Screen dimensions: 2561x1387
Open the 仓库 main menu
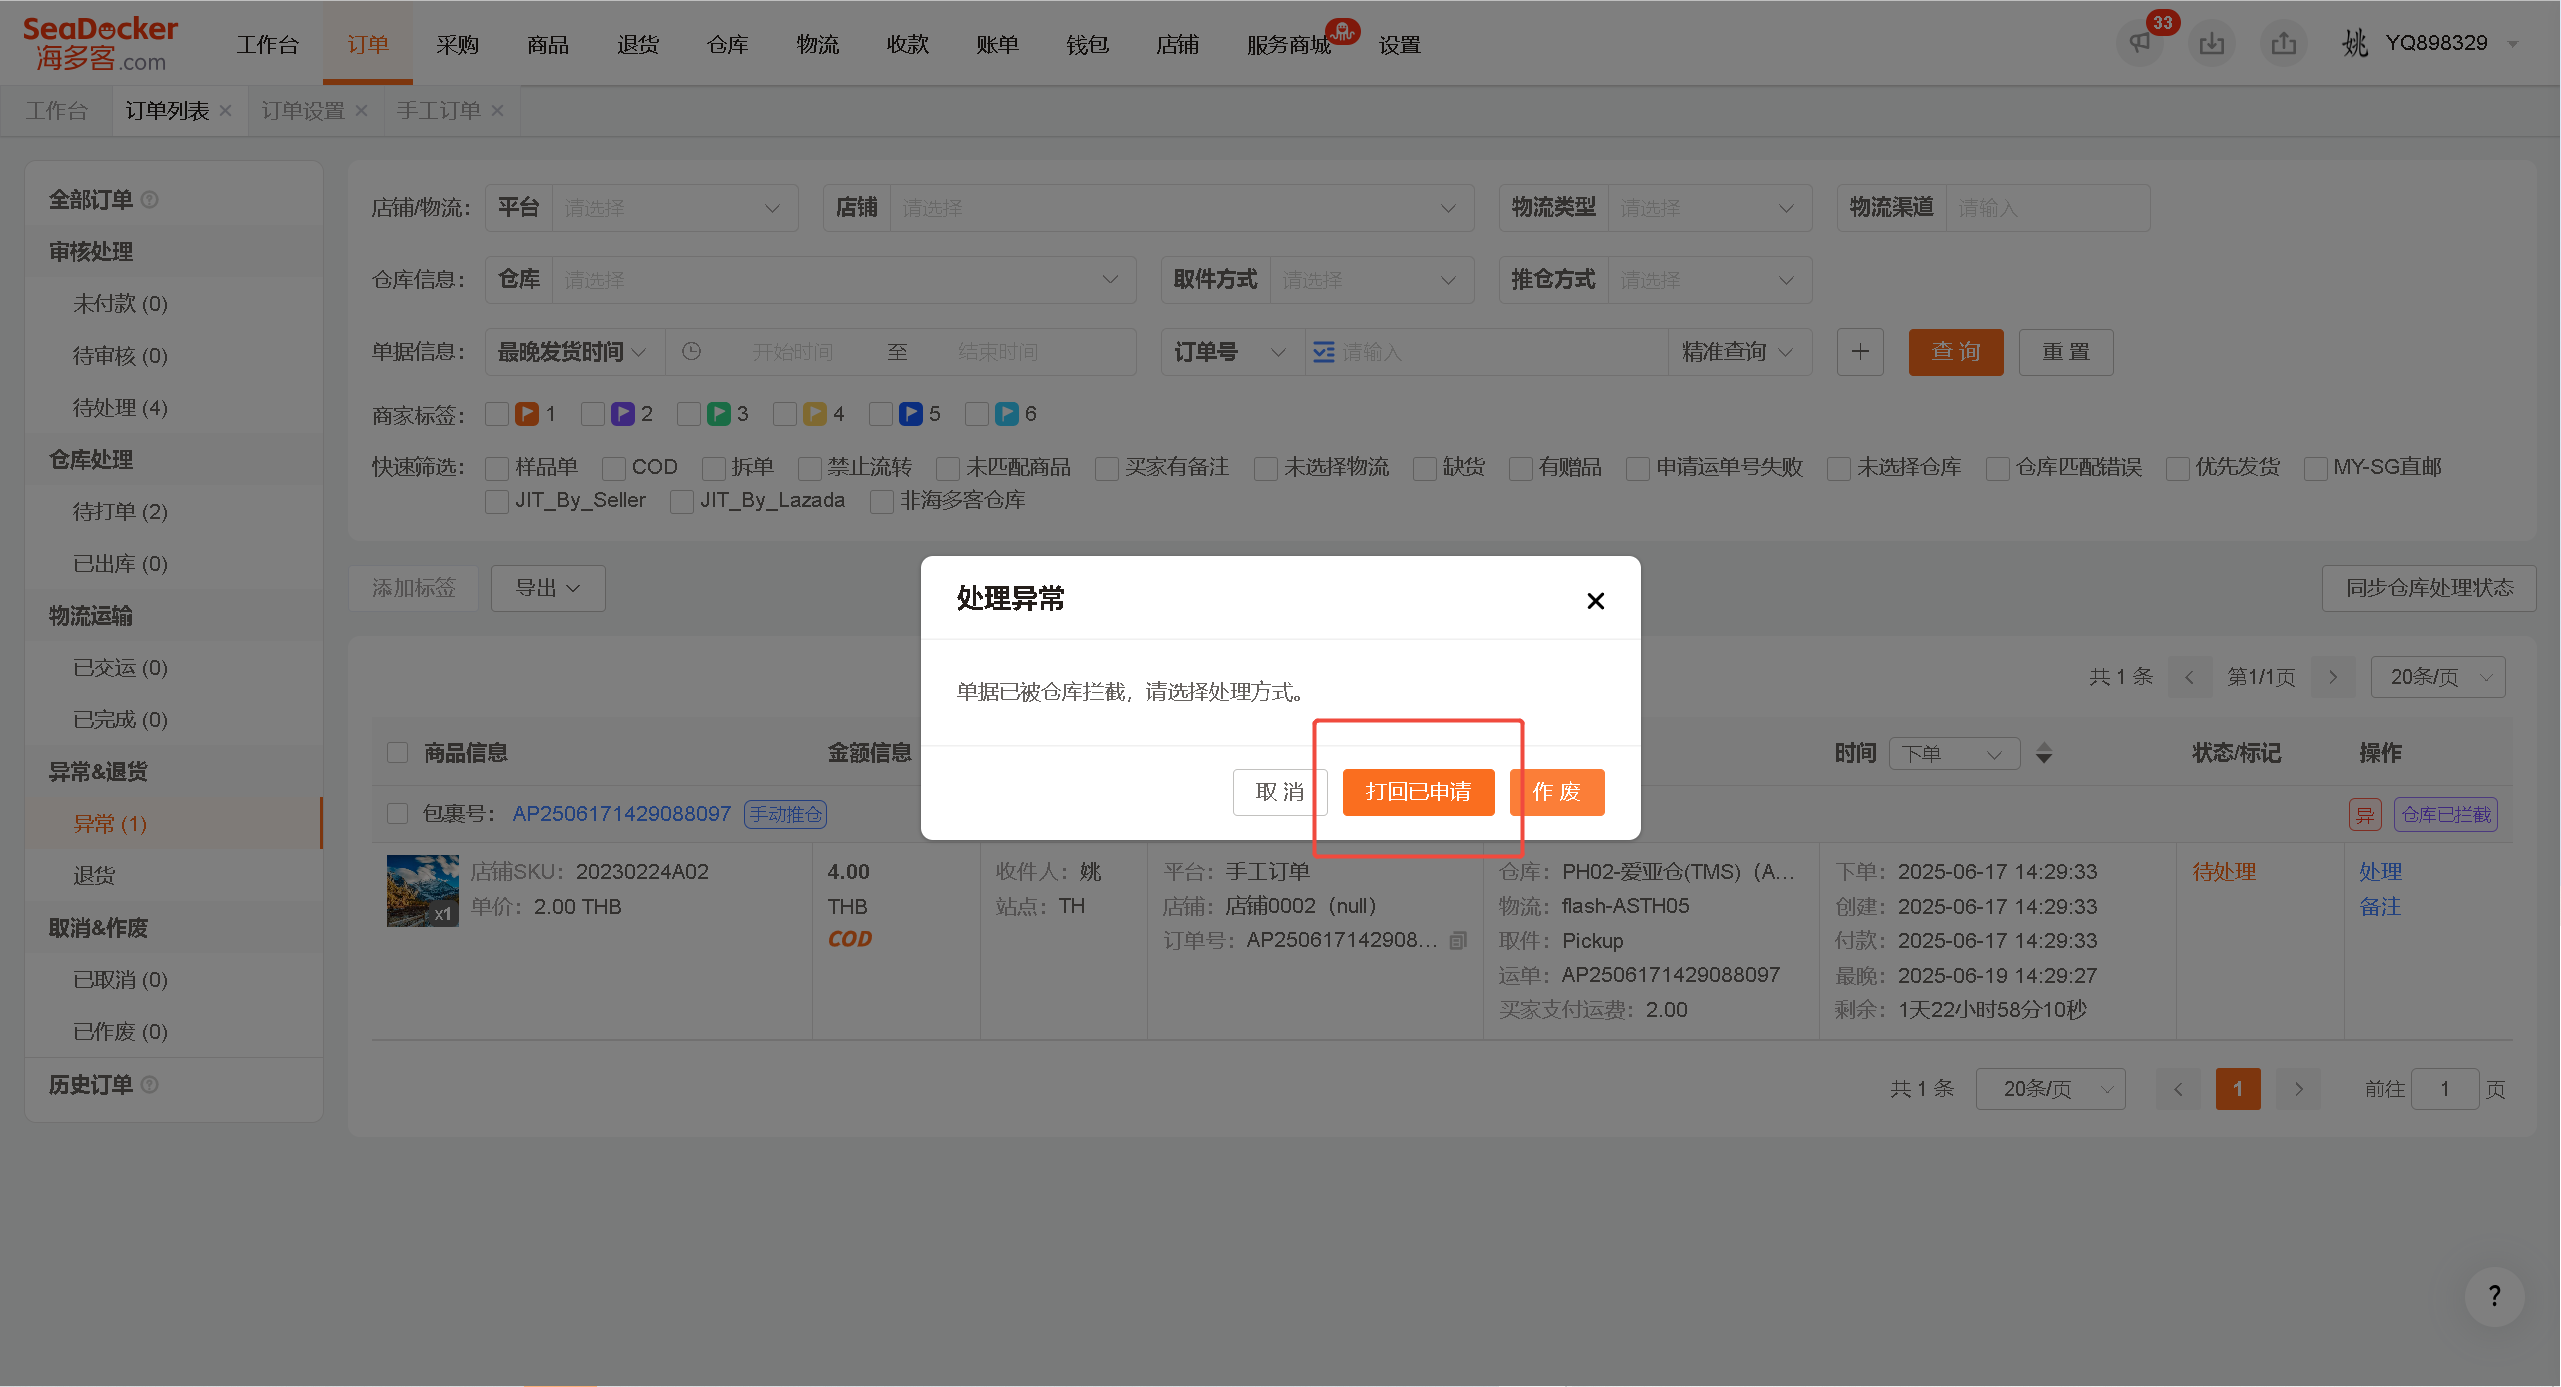click(x=728, y=44)
